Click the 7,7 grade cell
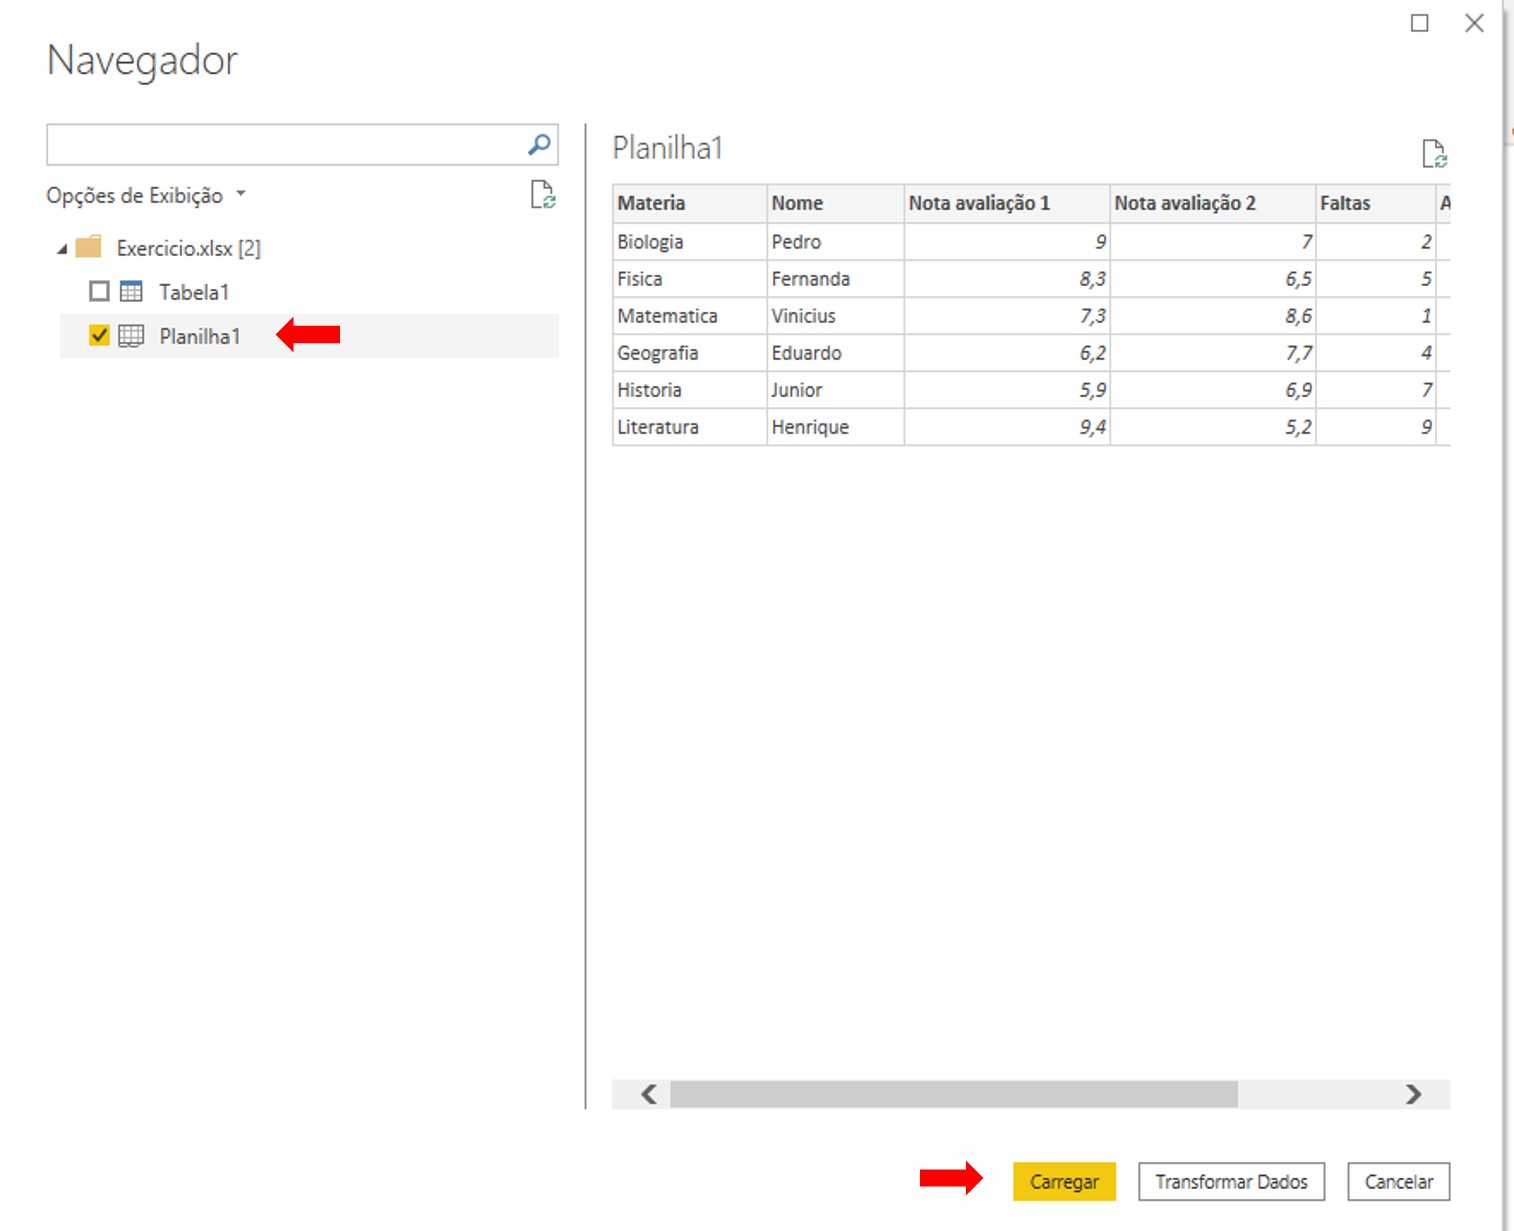This screenshot has width=1514, height=1231. (x=1213, y=353)
